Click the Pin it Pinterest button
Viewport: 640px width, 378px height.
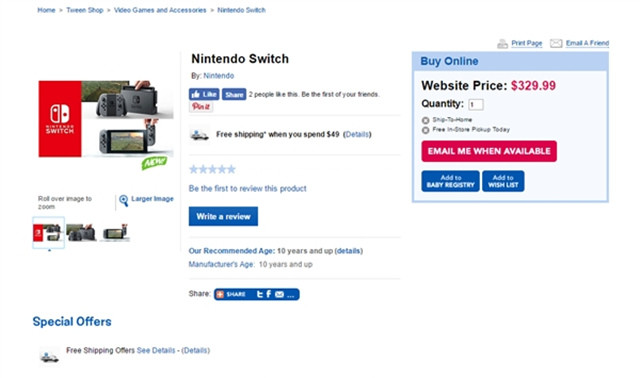[201, 107]
